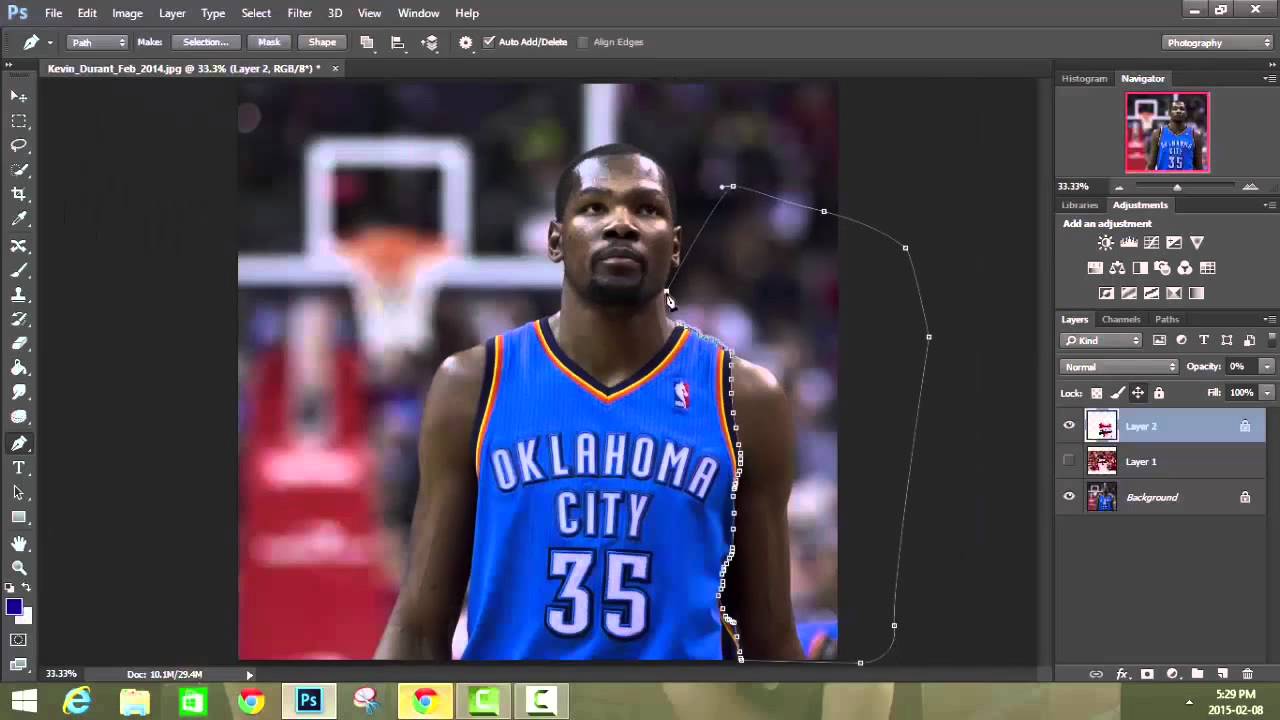Select the Brush tool
1280x720 pixels.
coord(19,270)
